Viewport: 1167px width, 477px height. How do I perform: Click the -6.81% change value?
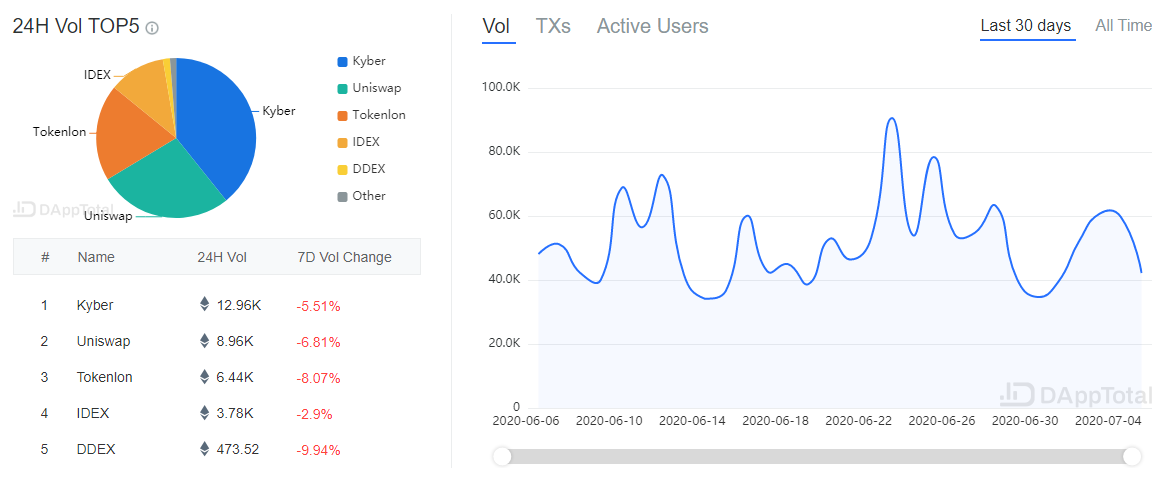point(318,342)
